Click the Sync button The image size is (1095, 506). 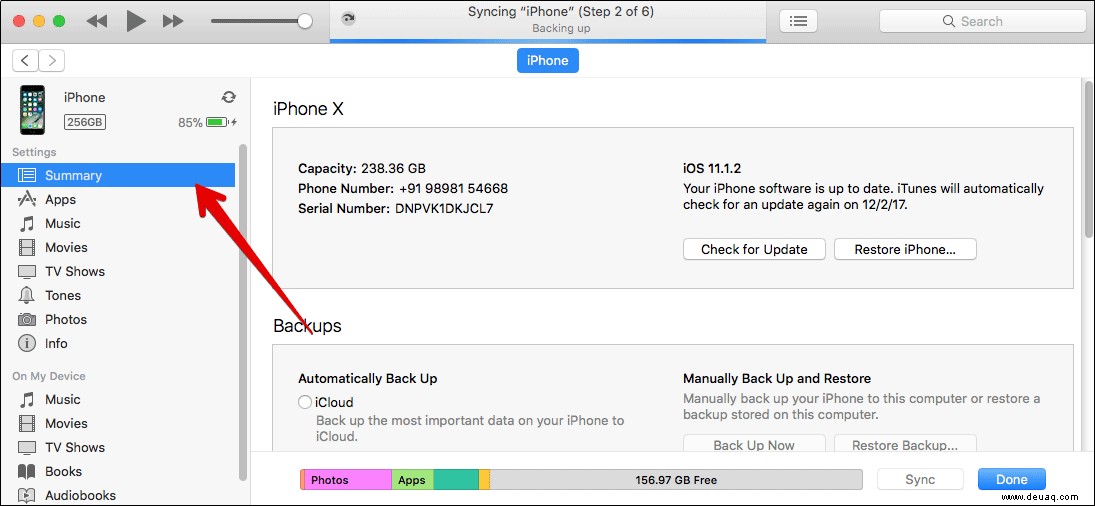point(920,479)
